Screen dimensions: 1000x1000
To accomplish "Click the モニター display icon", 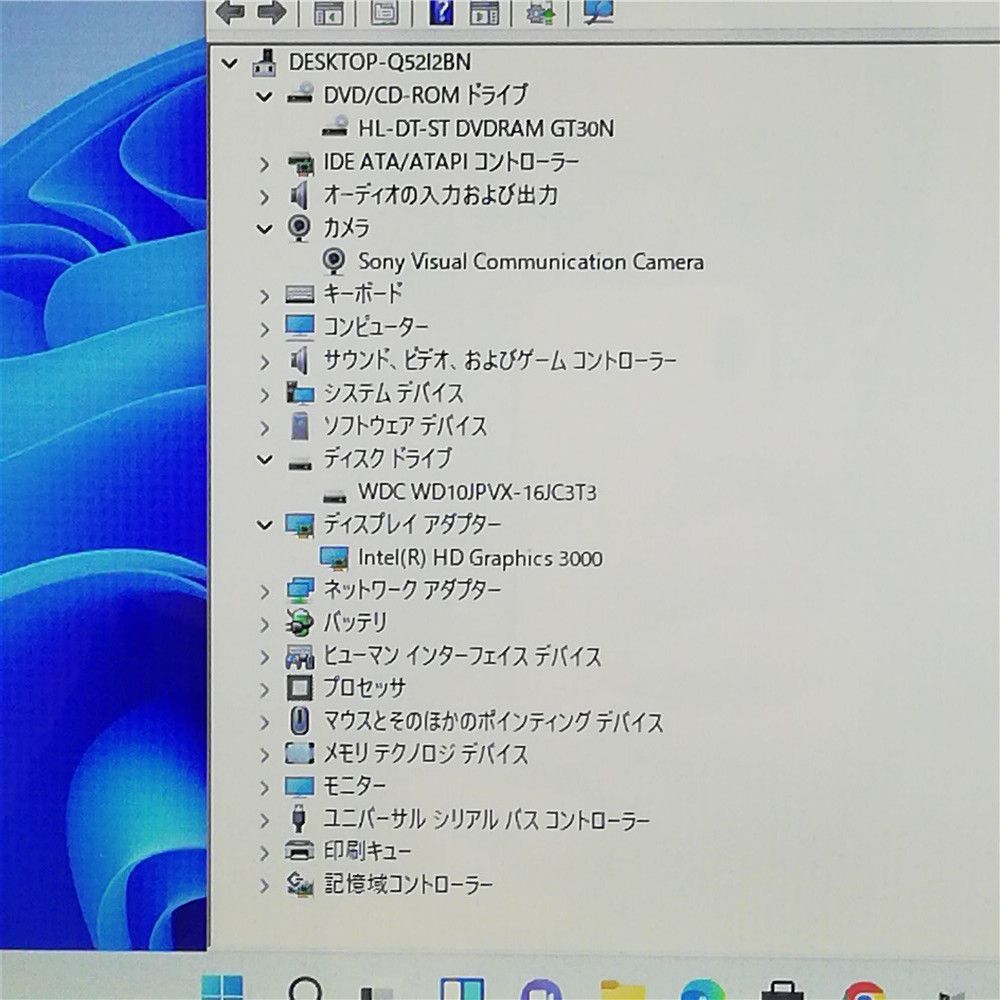I will pyautogui.click(x=299, y=787).
